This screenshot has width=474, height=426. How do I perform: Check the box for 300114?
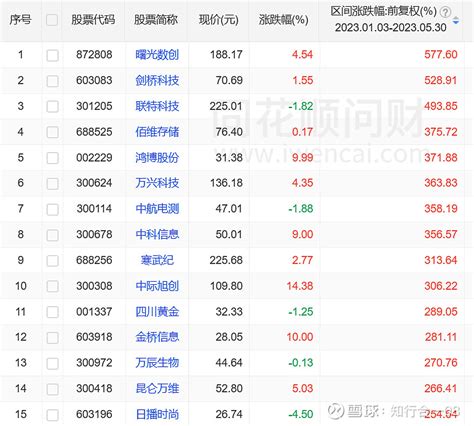(x=52, y=209)
